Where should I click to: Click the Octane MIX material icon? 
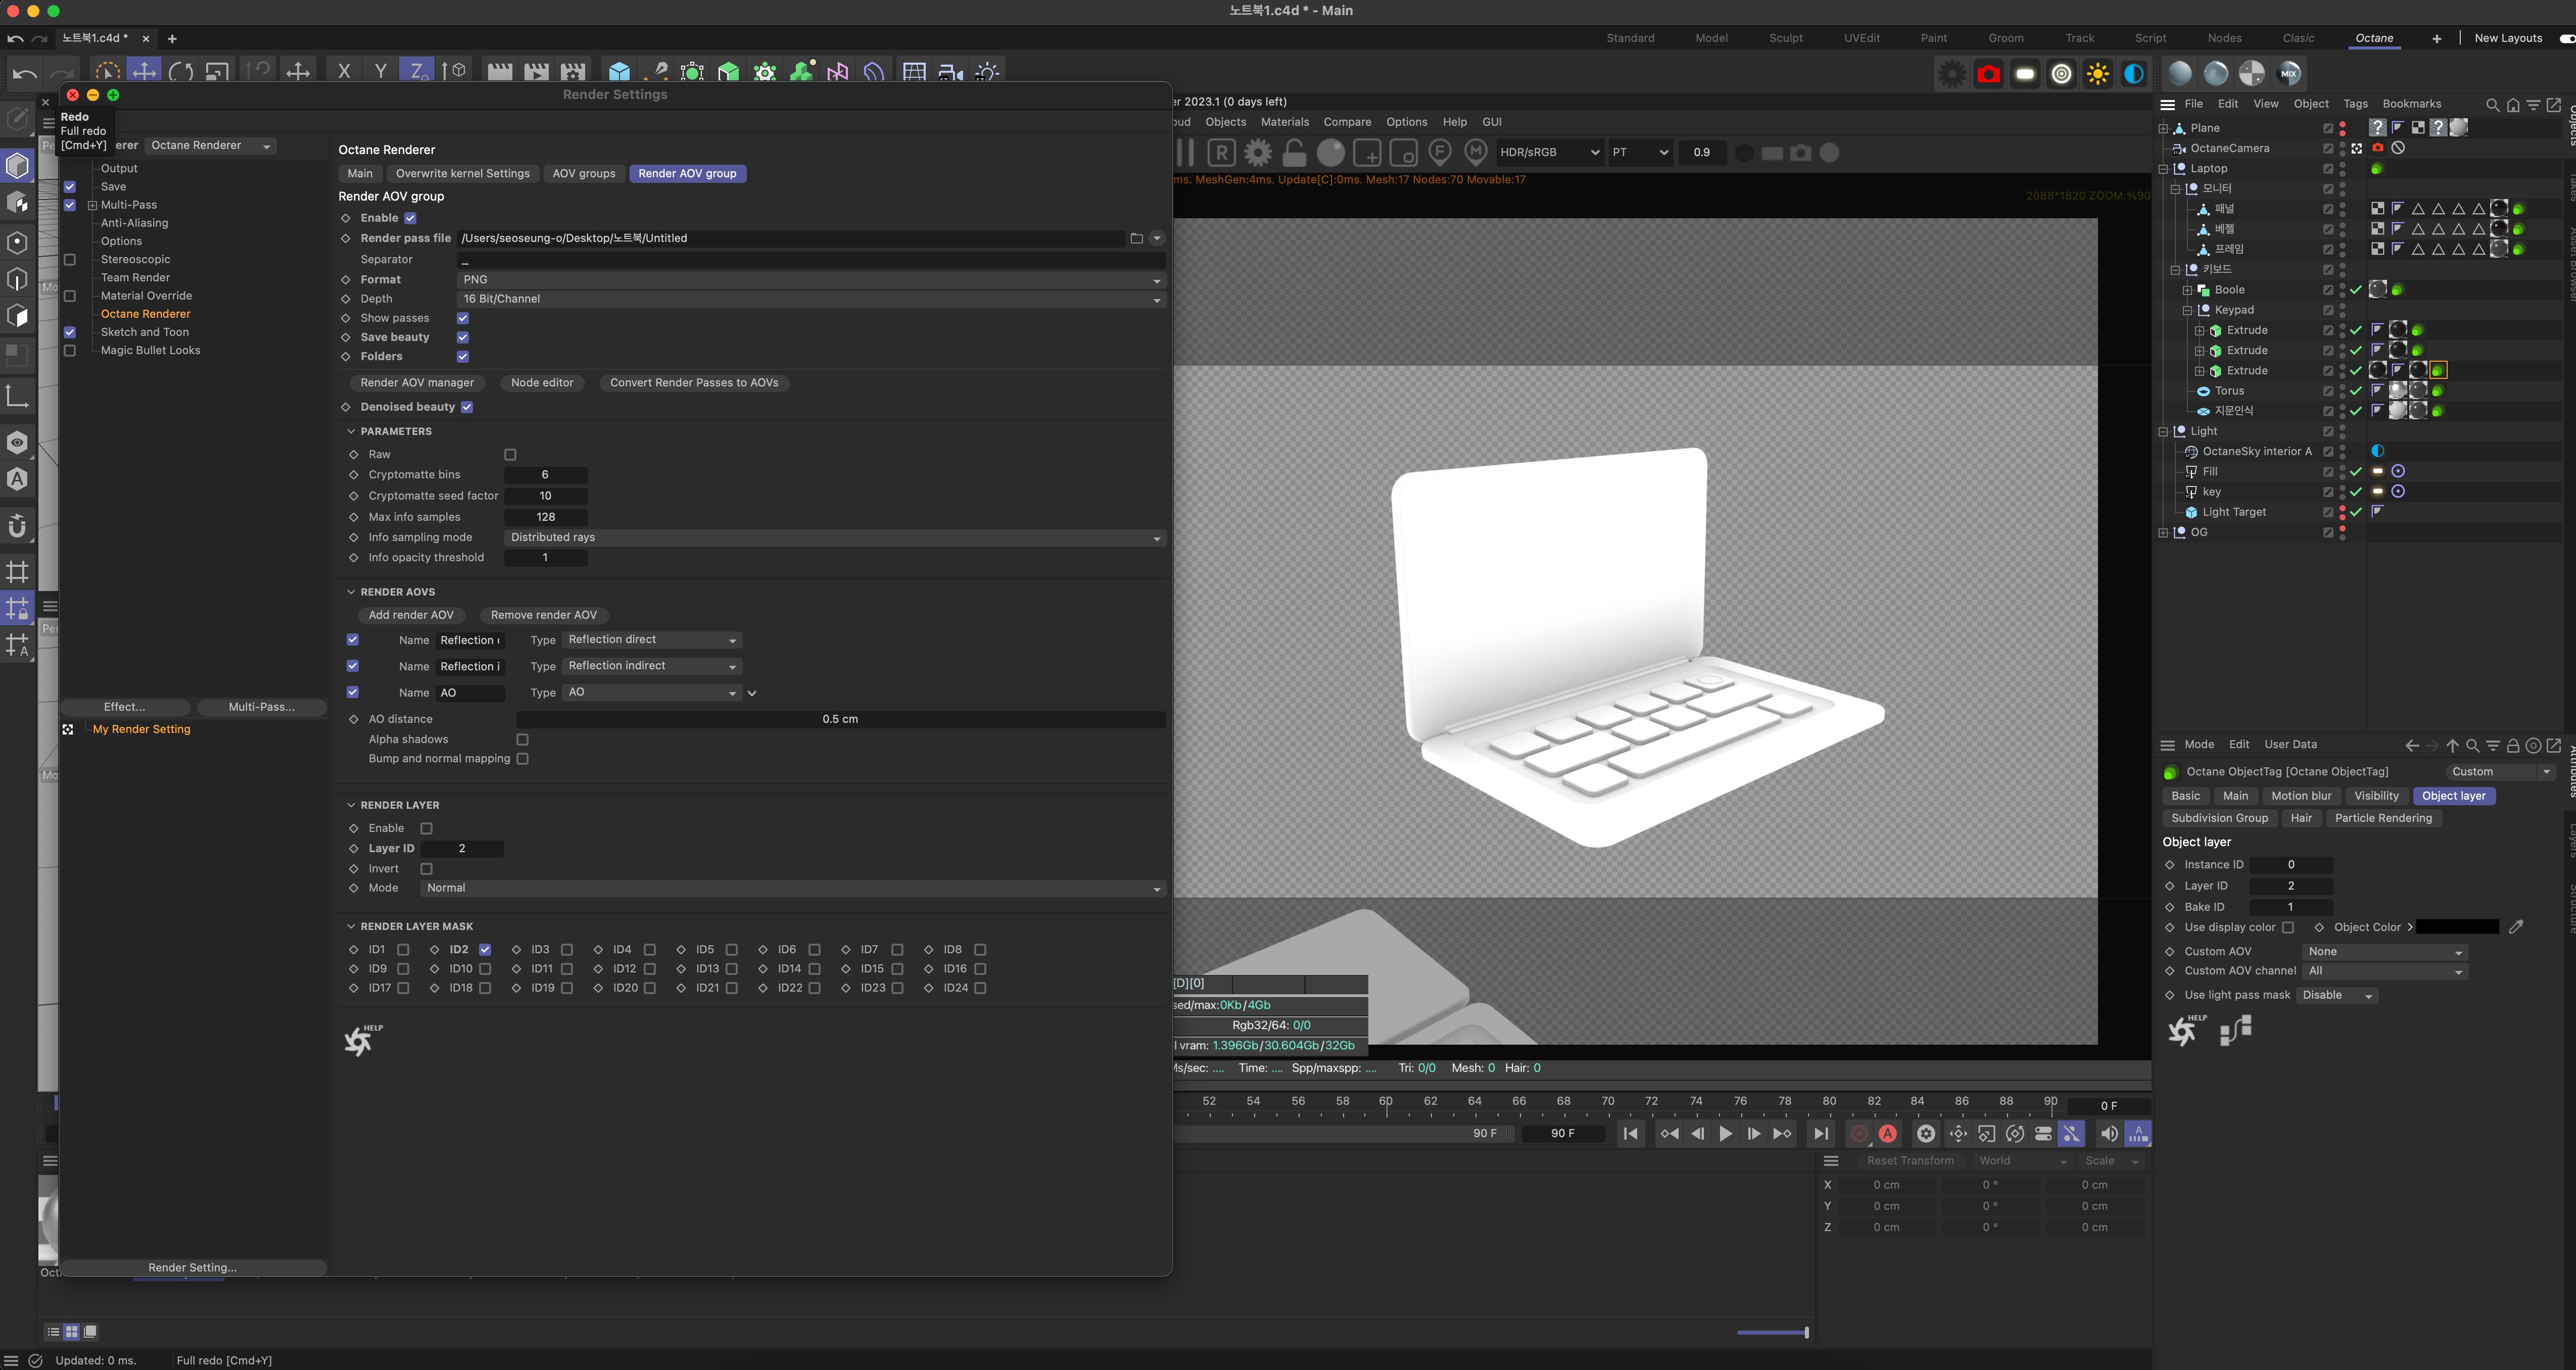pos(2289,74)
